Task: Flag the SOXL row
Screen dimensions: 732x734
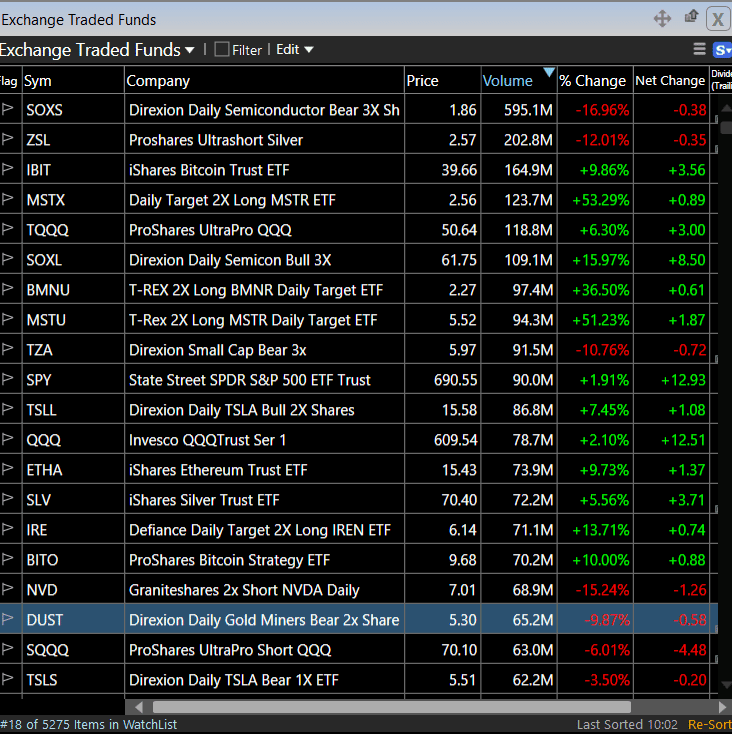Action: (7, 259)
